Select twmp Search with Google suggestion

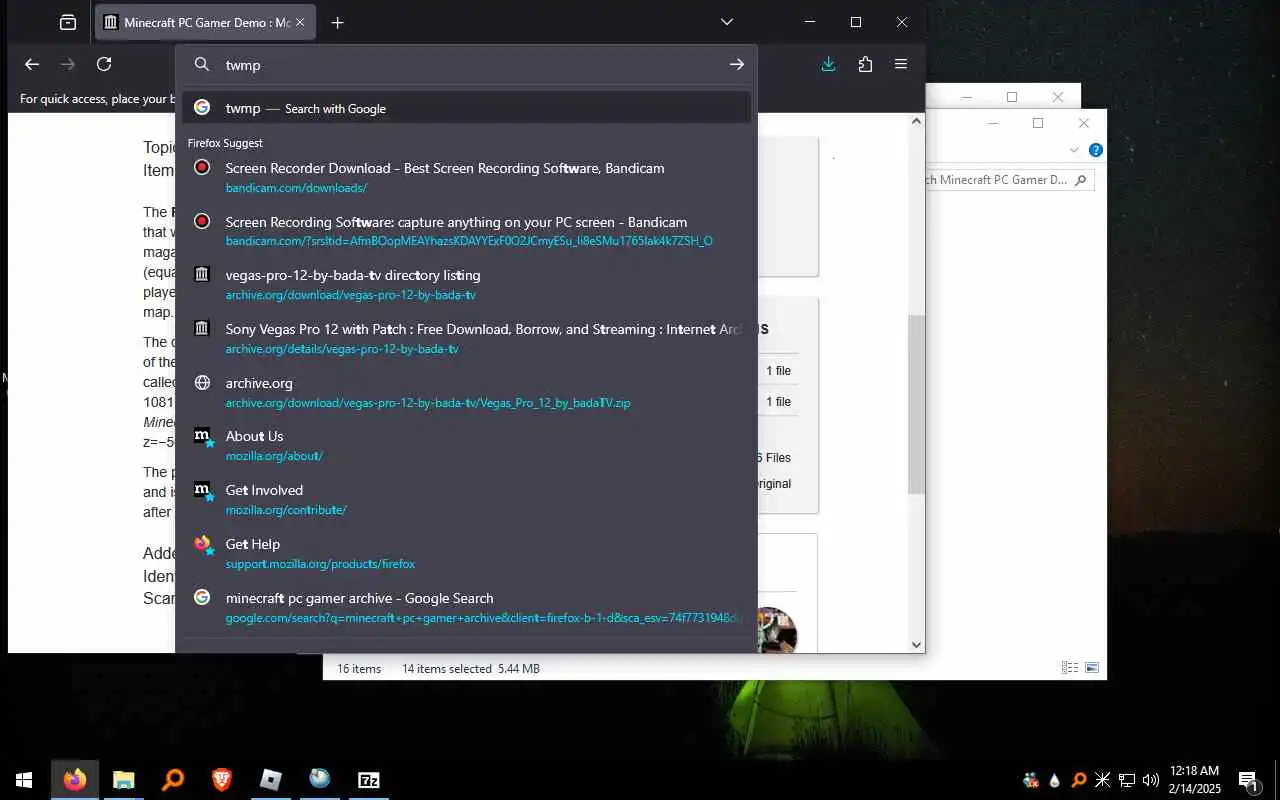click(466, 108)
